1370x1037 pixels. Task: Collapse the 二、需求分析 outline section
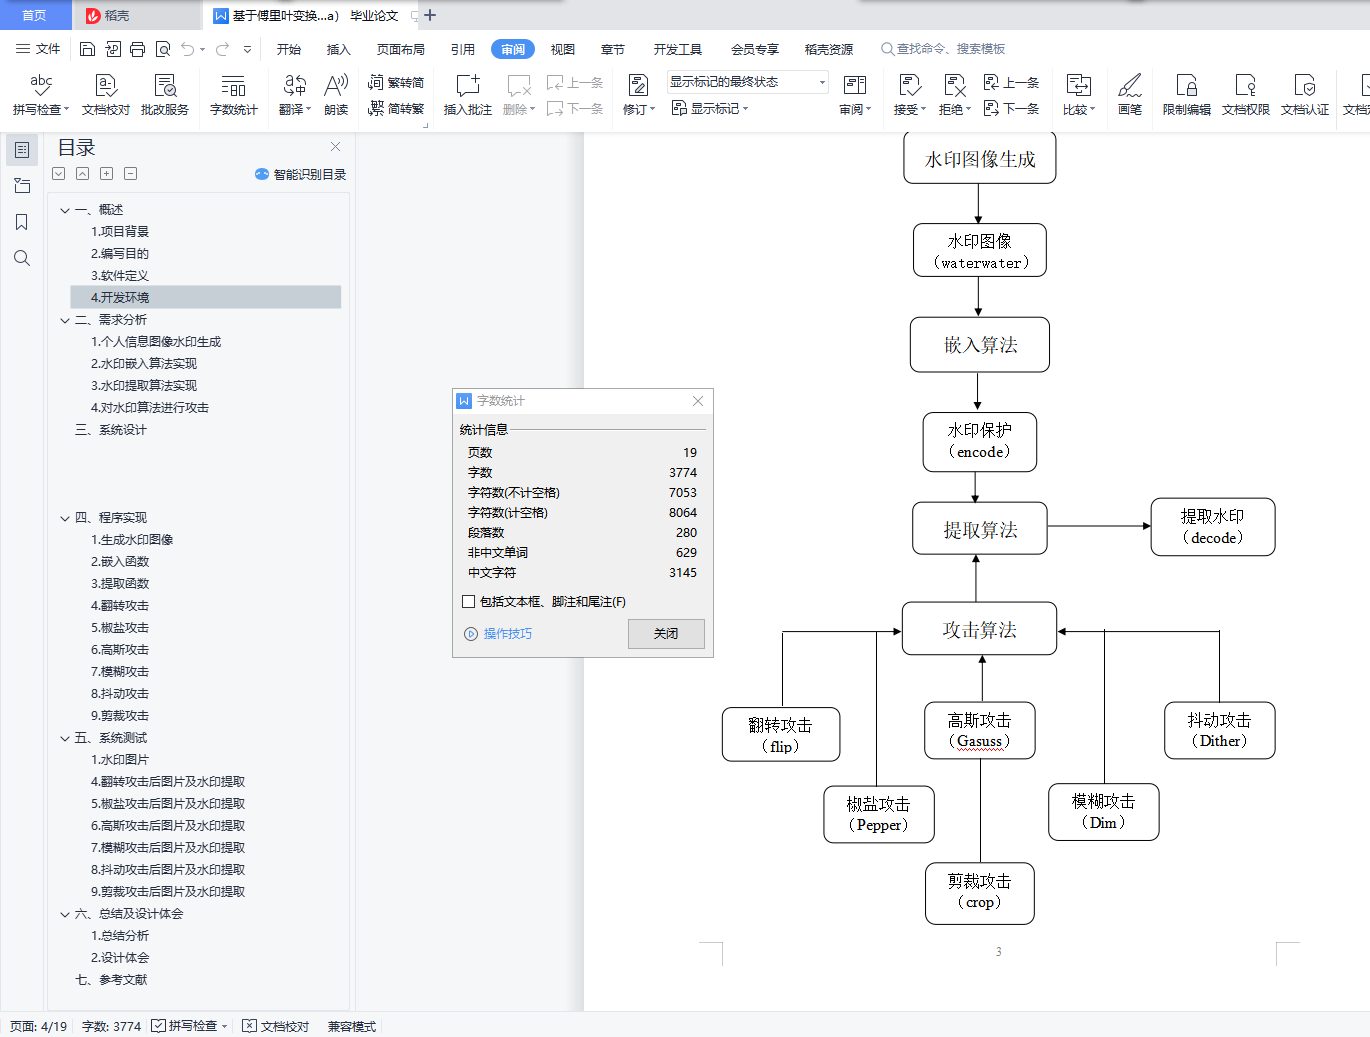[x=65, y=320]
